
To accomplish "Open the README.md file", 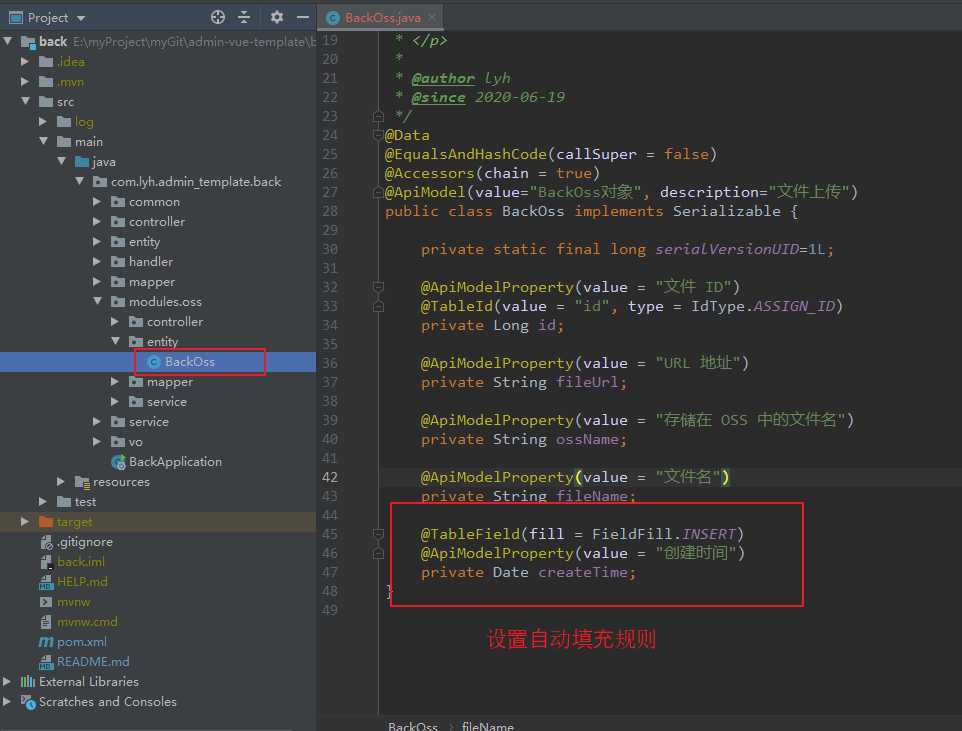I will tap(93, 662).
